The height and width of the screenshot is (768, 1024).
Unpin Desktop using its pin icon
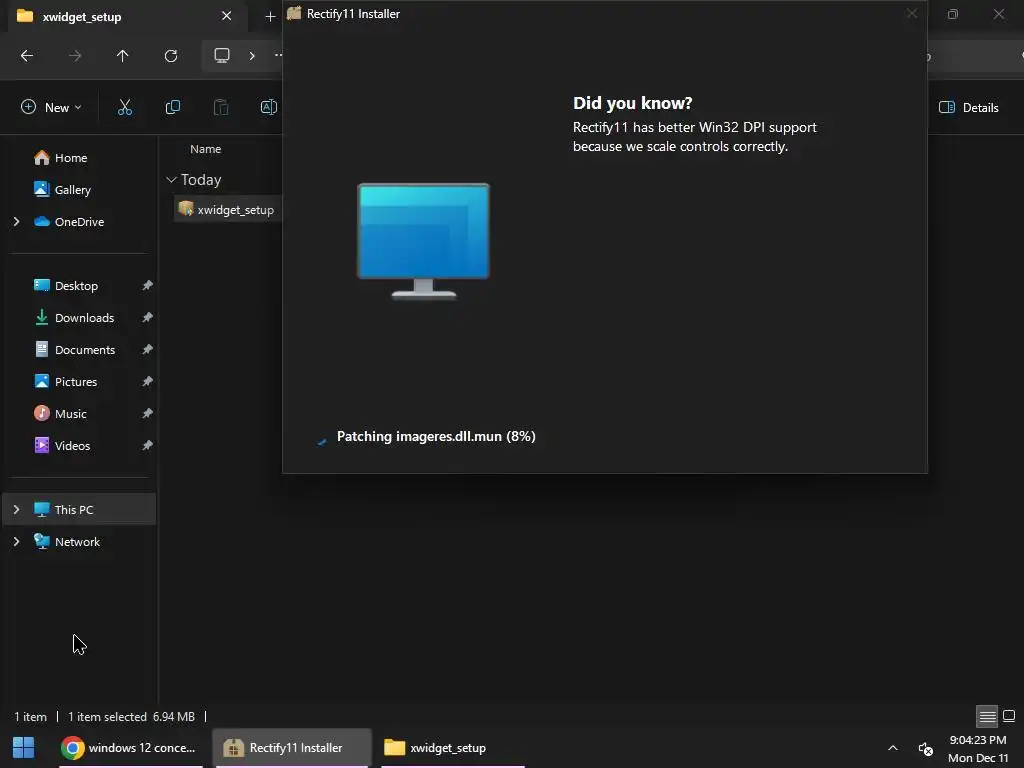click(148, 285)
